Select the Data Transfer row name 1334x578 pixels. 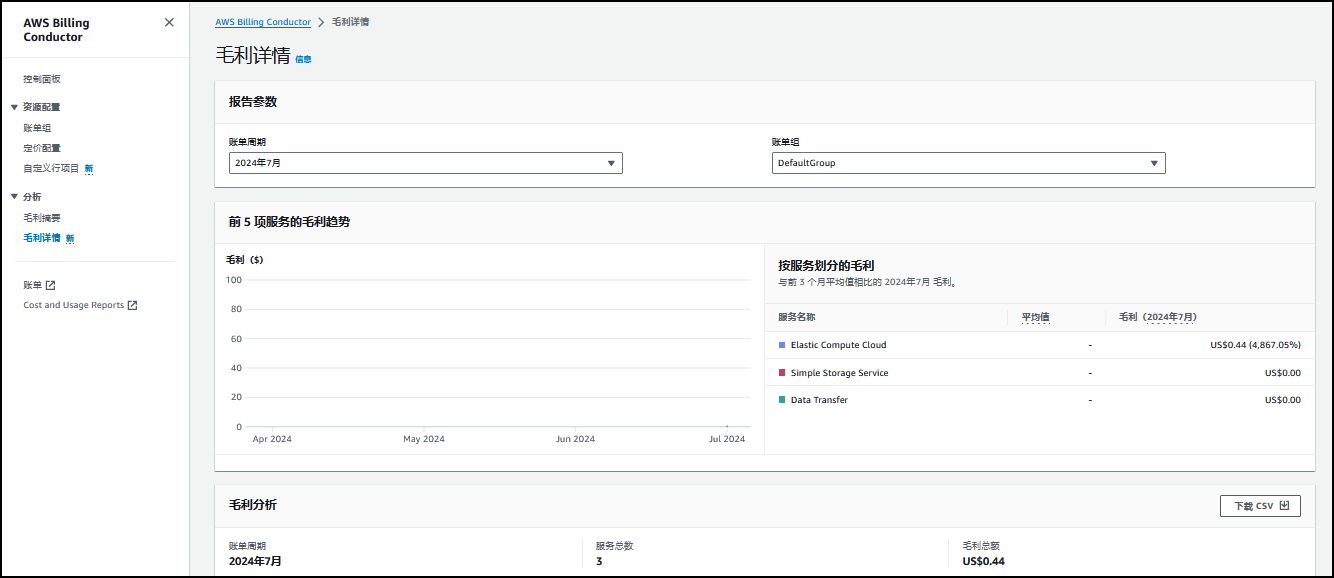point(819,400)
